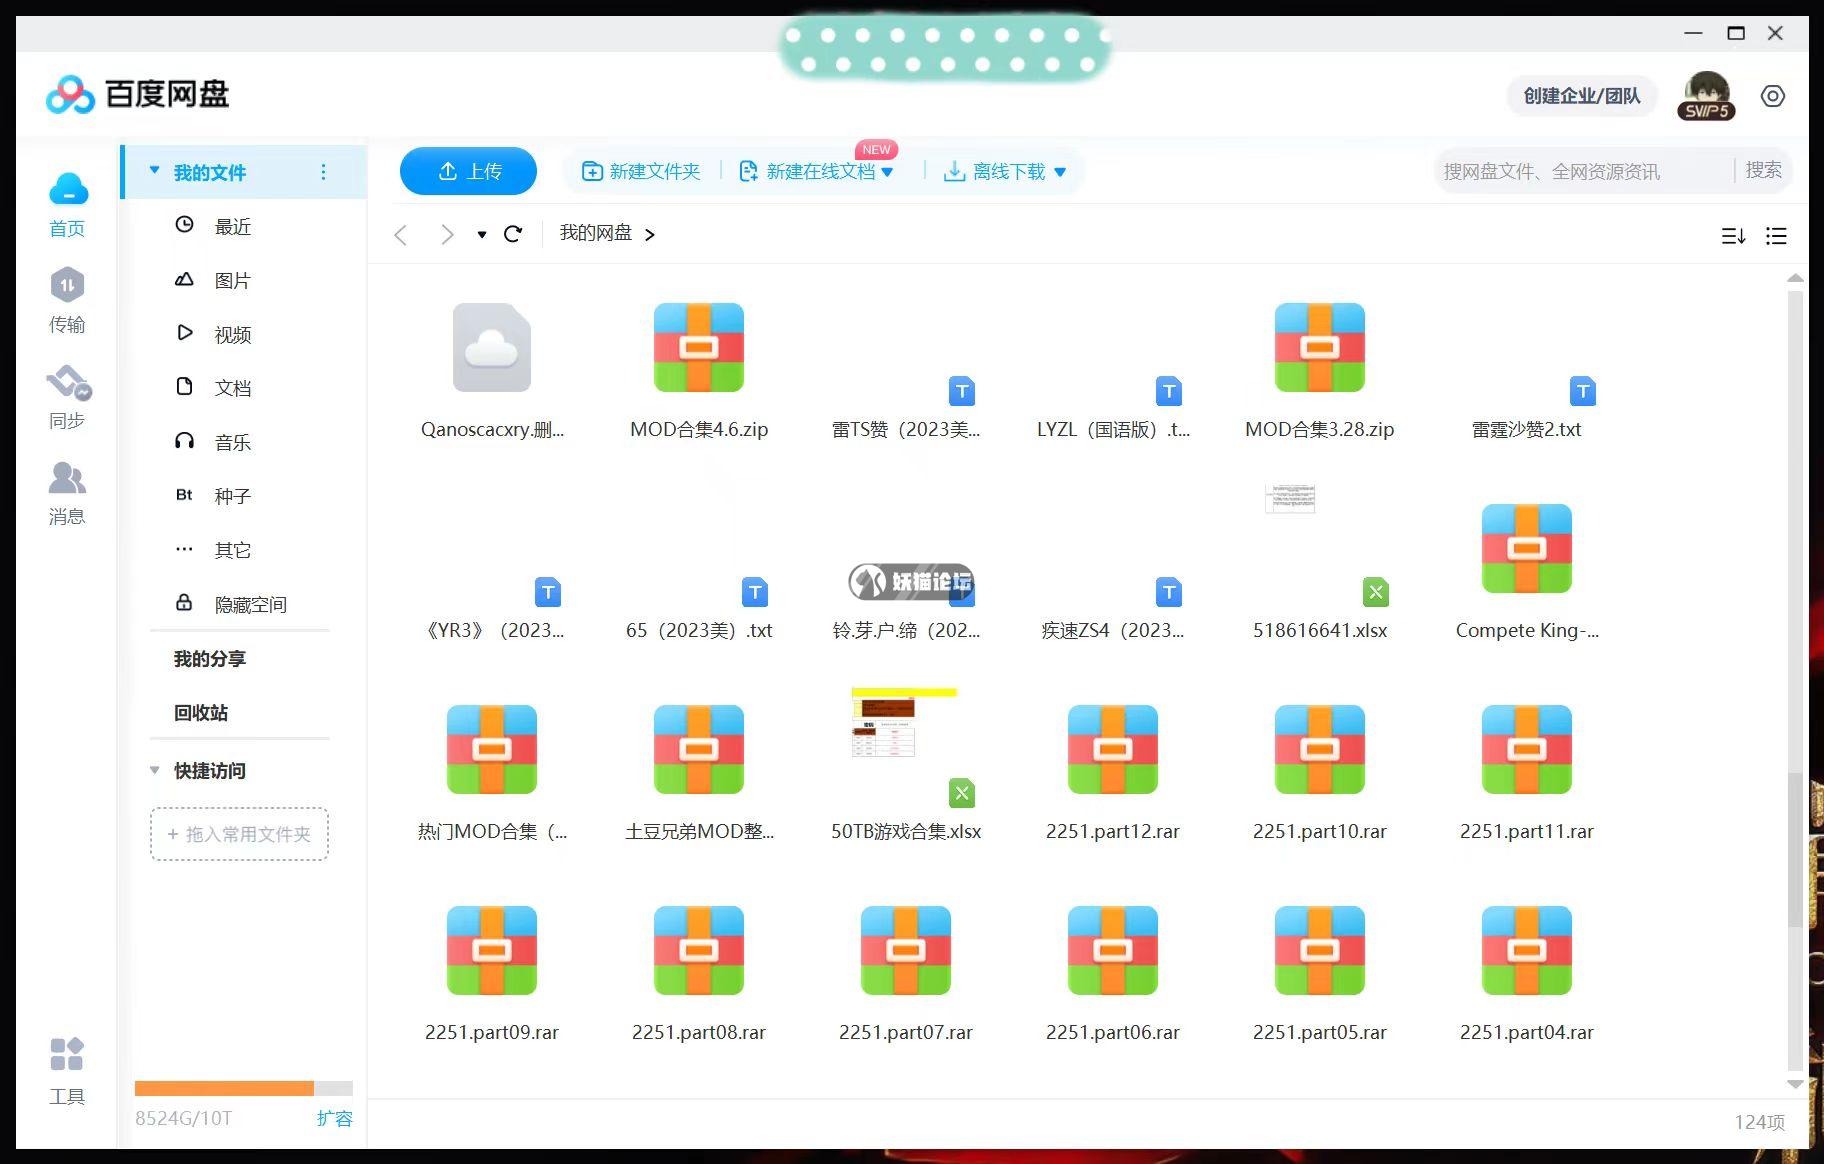Viewport: 1824px width, 1164px height.
Task: Select the 热门MOD合集 archive icon
Action: 492,749
